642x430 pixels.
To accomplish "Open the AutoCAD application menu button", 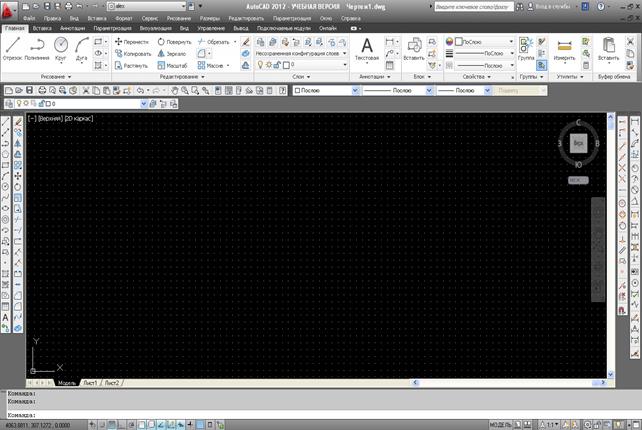I will tap(8, 11).
